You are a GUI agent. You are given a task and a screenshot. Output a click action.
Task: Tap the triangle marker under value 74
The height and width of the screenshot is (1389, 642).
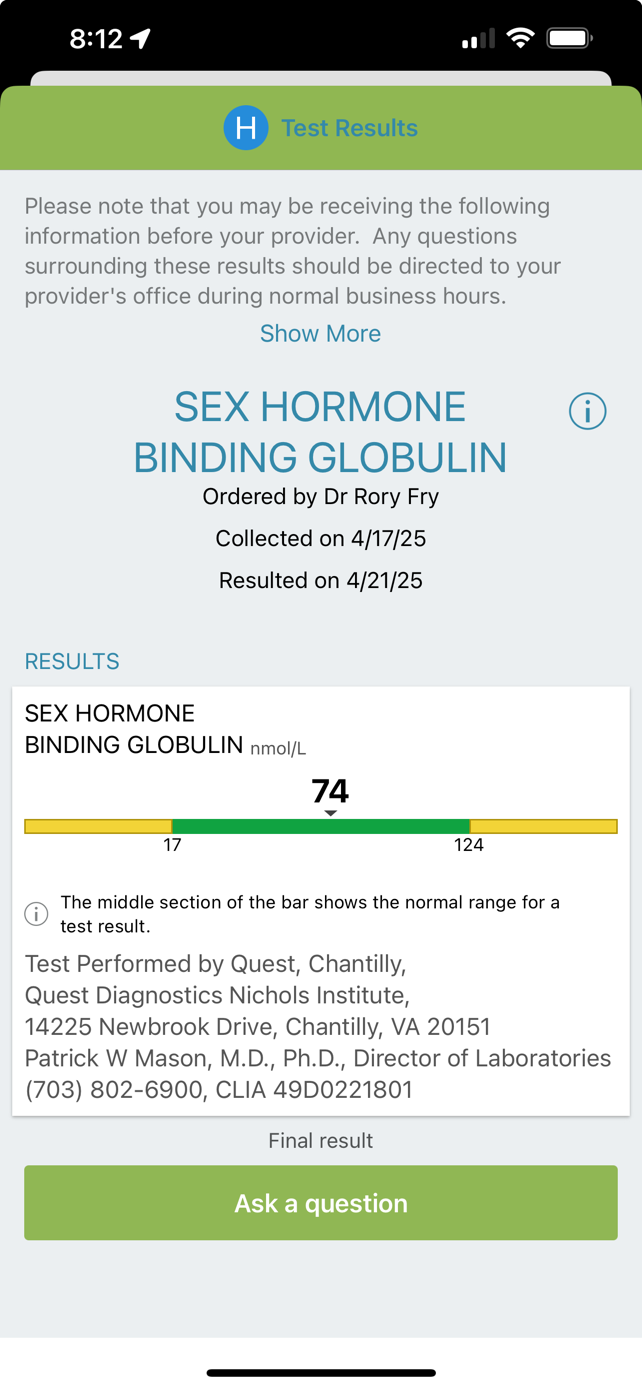click(330, 813)
